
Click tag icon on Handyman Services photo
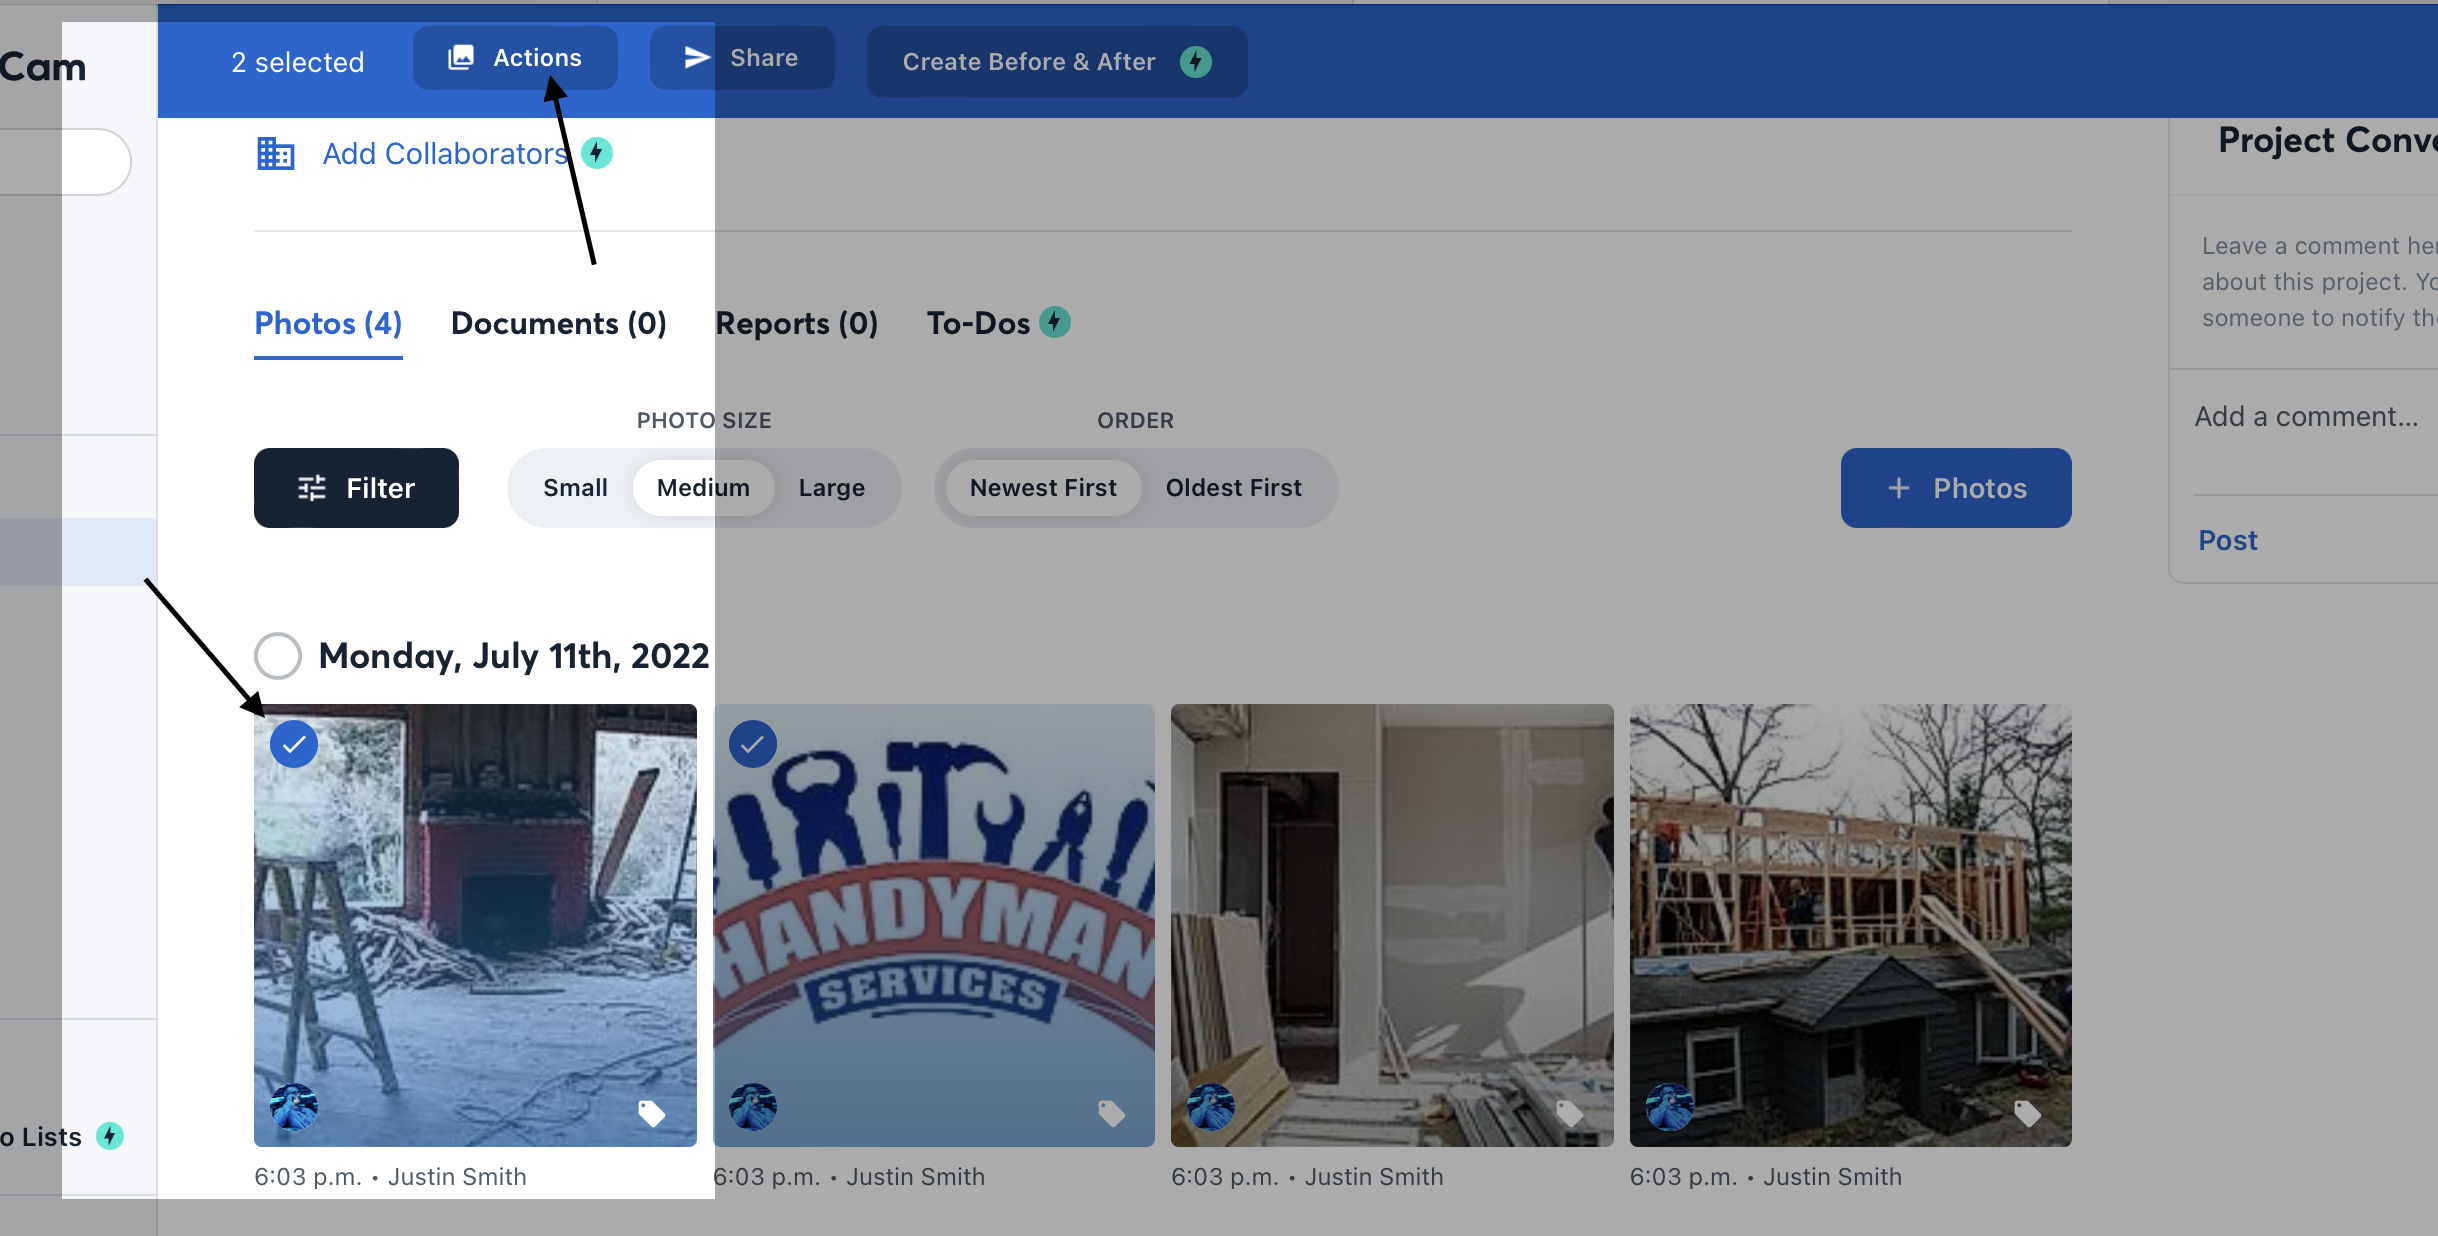tap(1111, 1112)
